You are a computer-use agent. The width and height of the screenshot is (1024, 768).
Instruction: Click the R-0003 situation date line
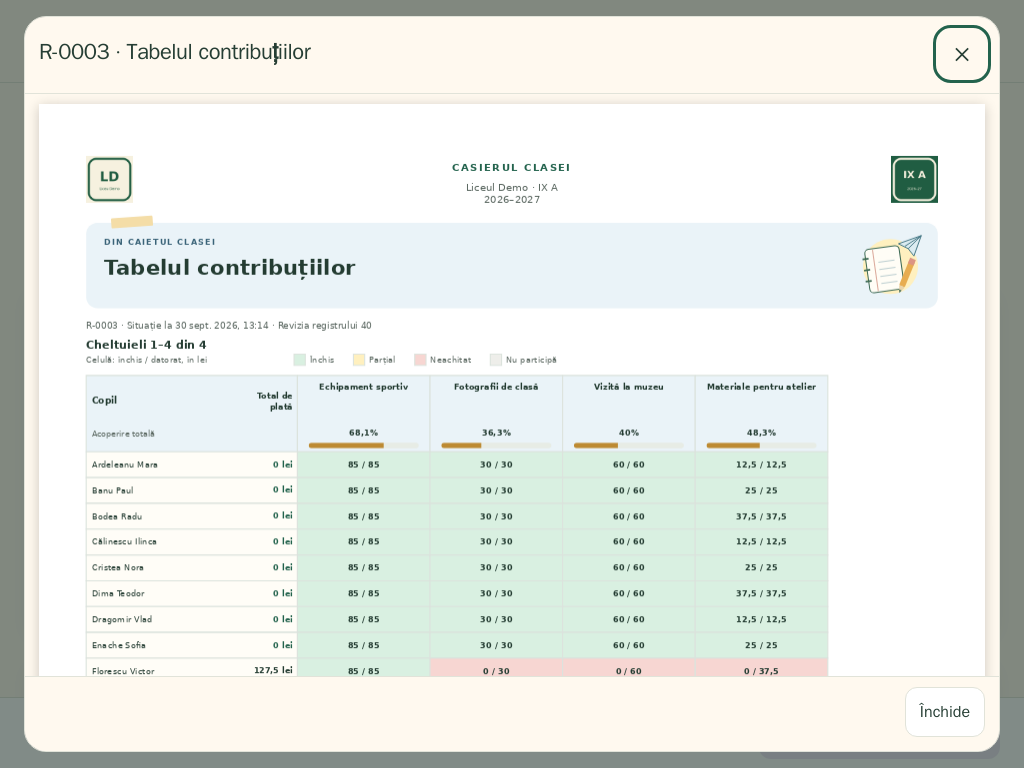pyautogui.click(x=229, y=325)
